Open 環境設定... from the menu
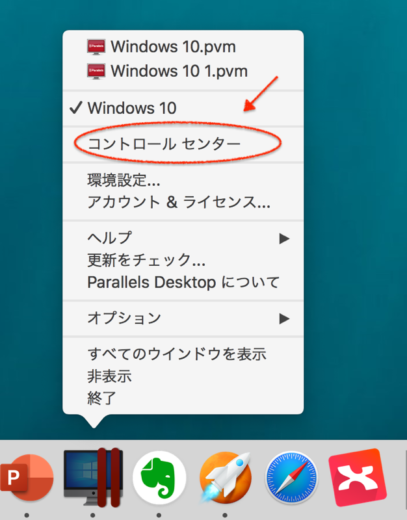Viewport: 407px width, 520px height. tap(183, 180)
